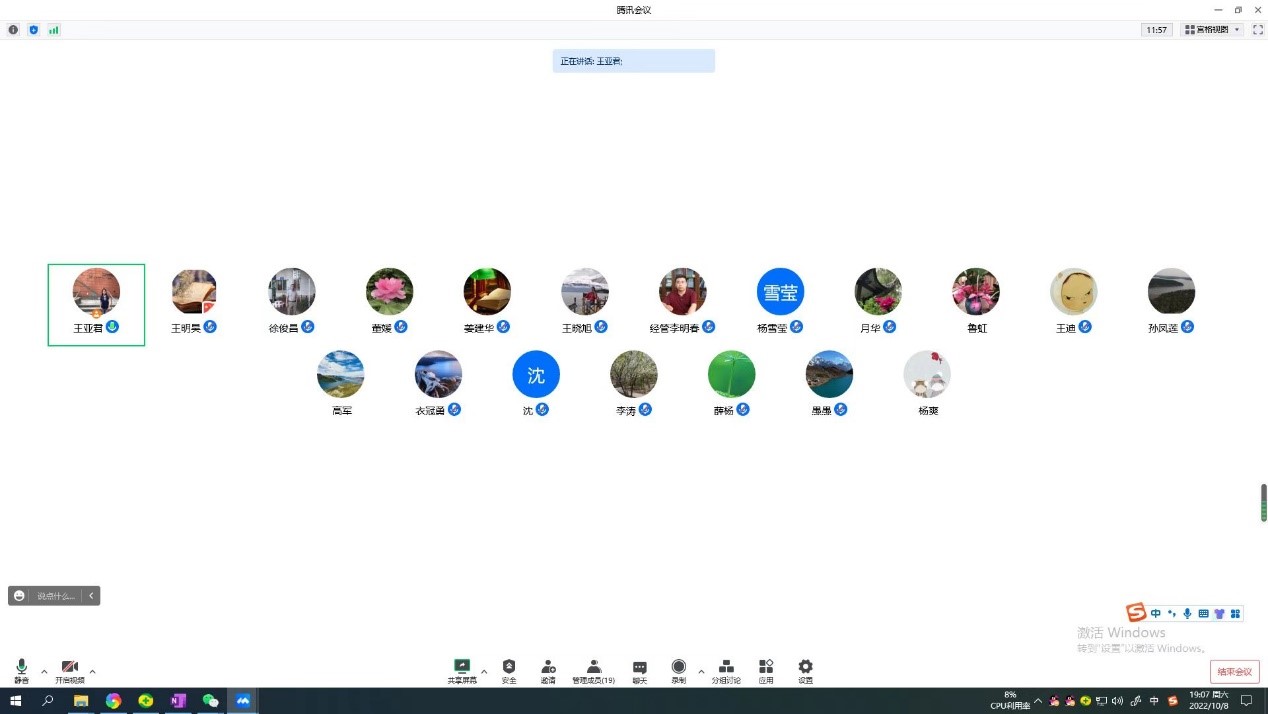Screen dimensions: 1268x714
Task: Open the Security (安全) shield icon
Action: [509, 668]
